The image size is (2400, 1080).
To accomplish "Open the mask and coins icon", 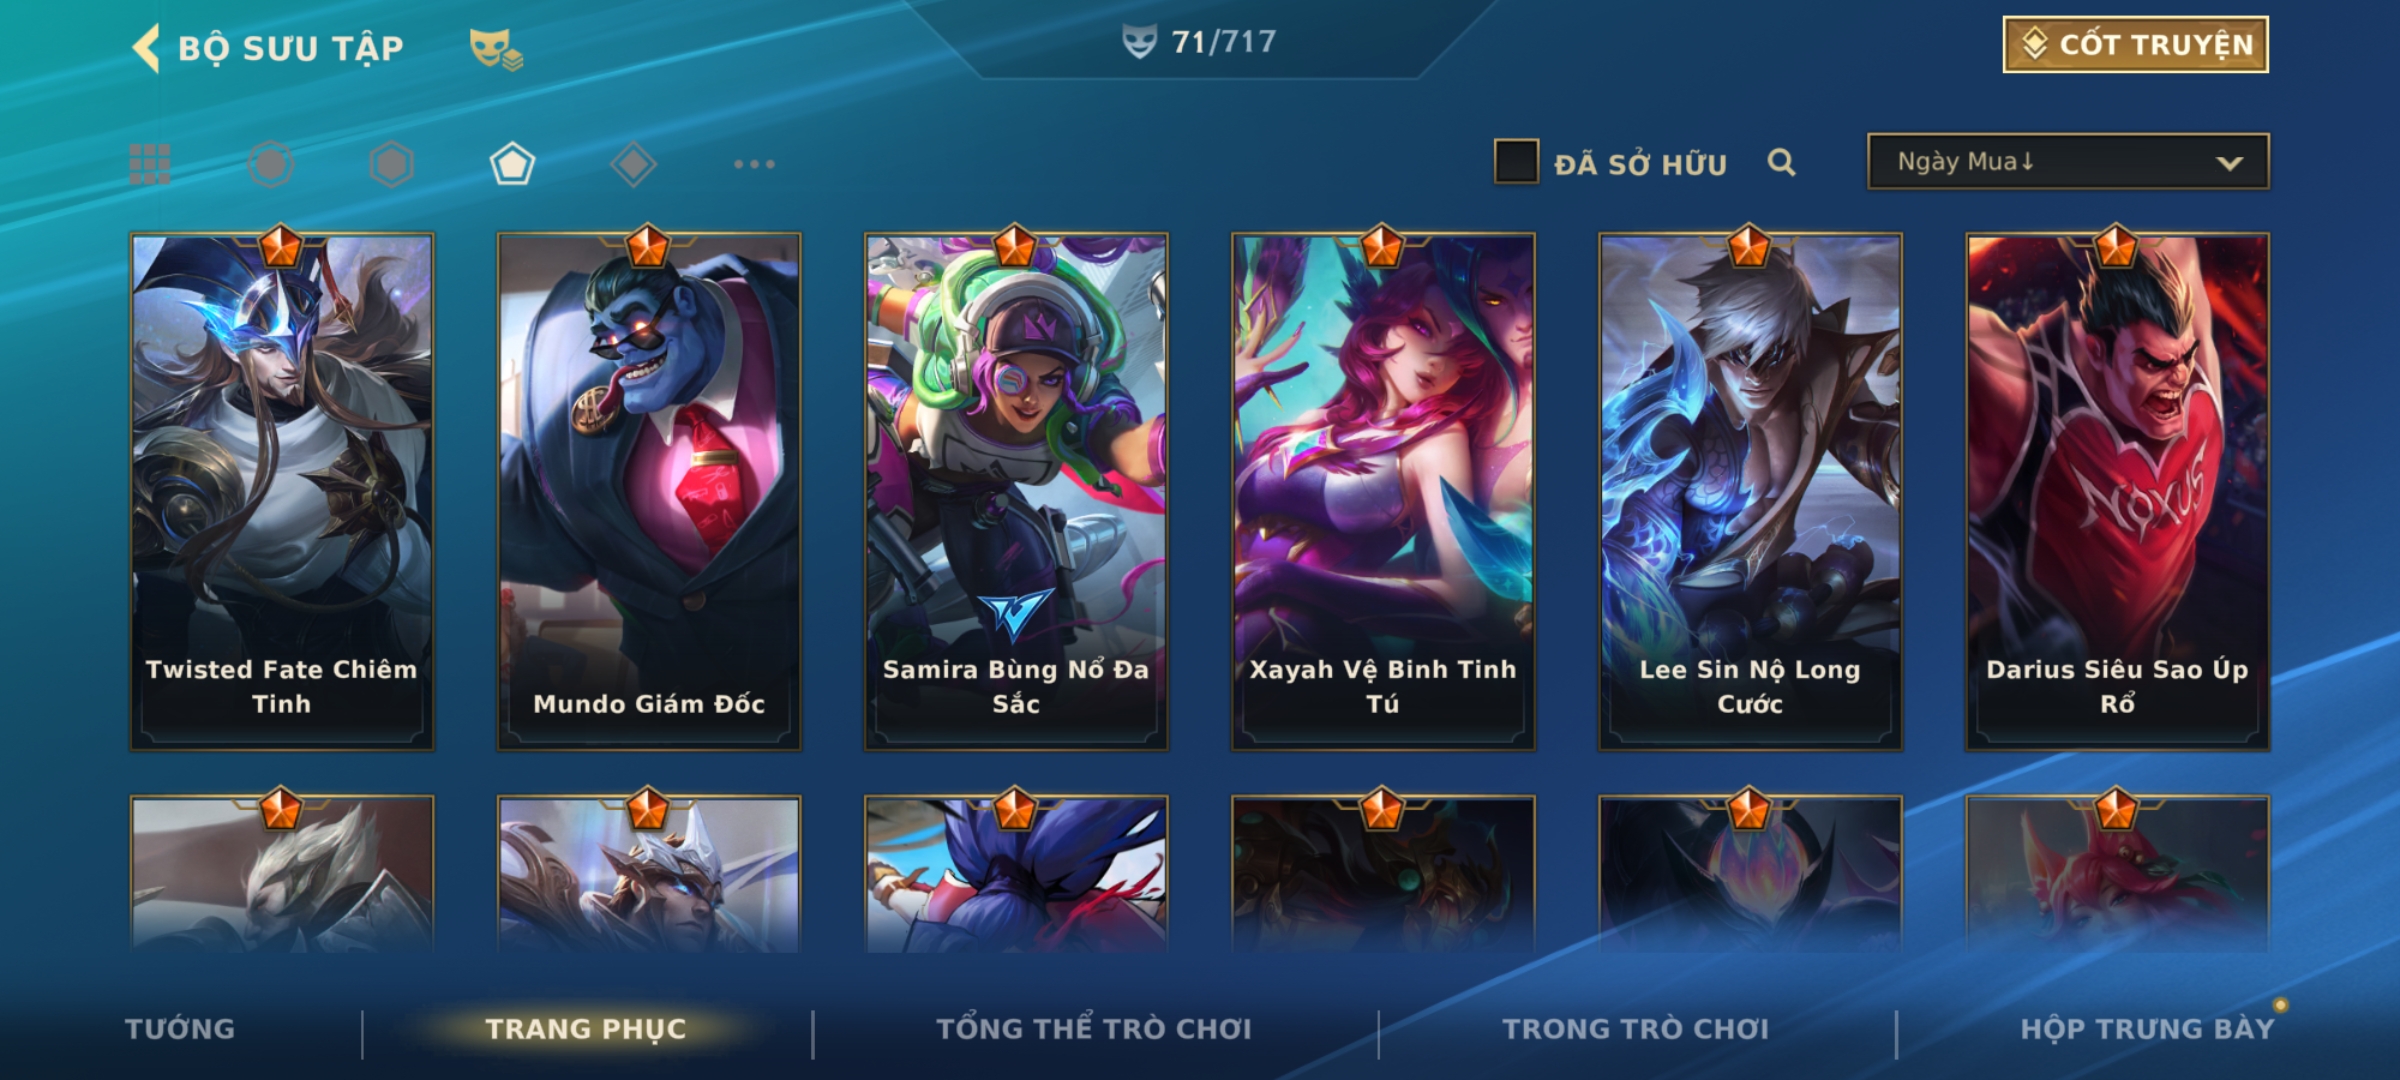I will [496, 48].
